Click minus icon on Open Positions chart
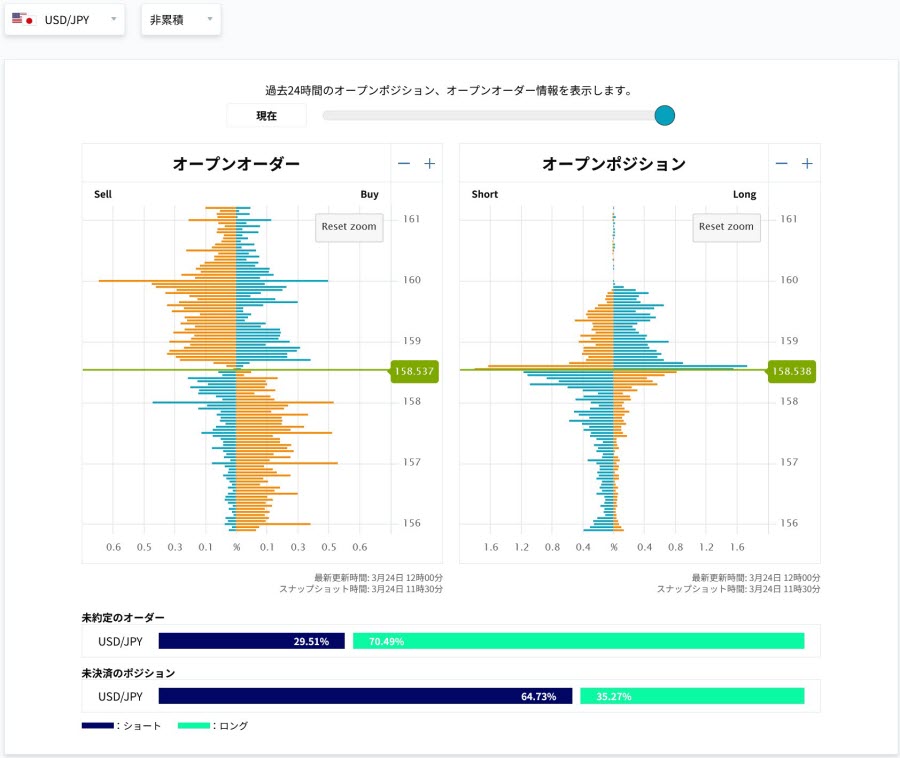 point(782,164)
